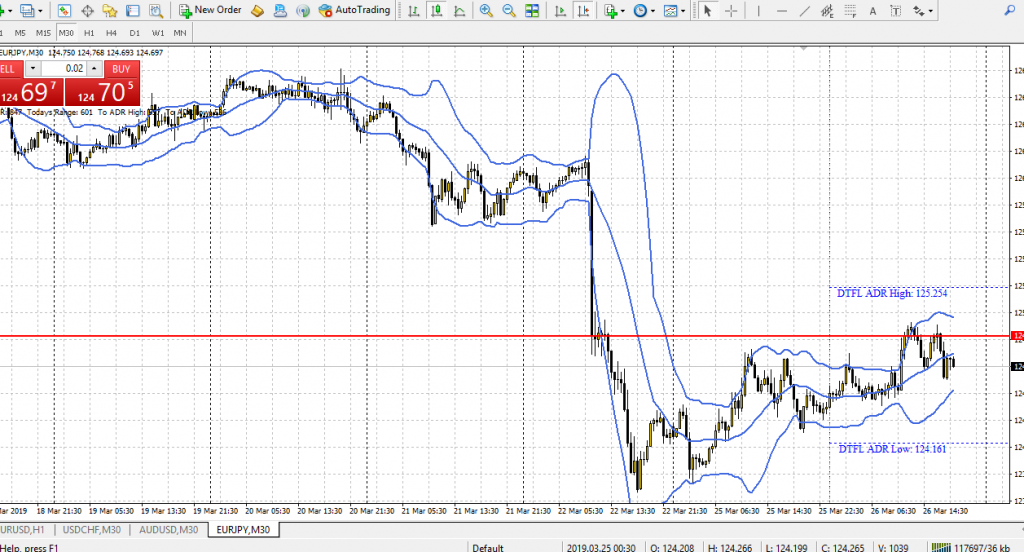
Task: Show the Navigator panel (folder with star)
Action: click(x=110, y=10)
